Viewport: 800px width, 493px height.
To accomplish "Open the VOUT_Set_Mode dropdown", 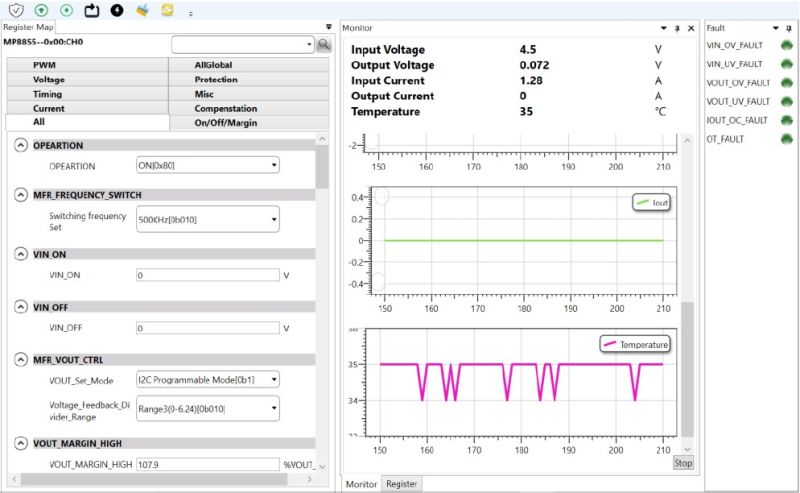I will 208,380.
